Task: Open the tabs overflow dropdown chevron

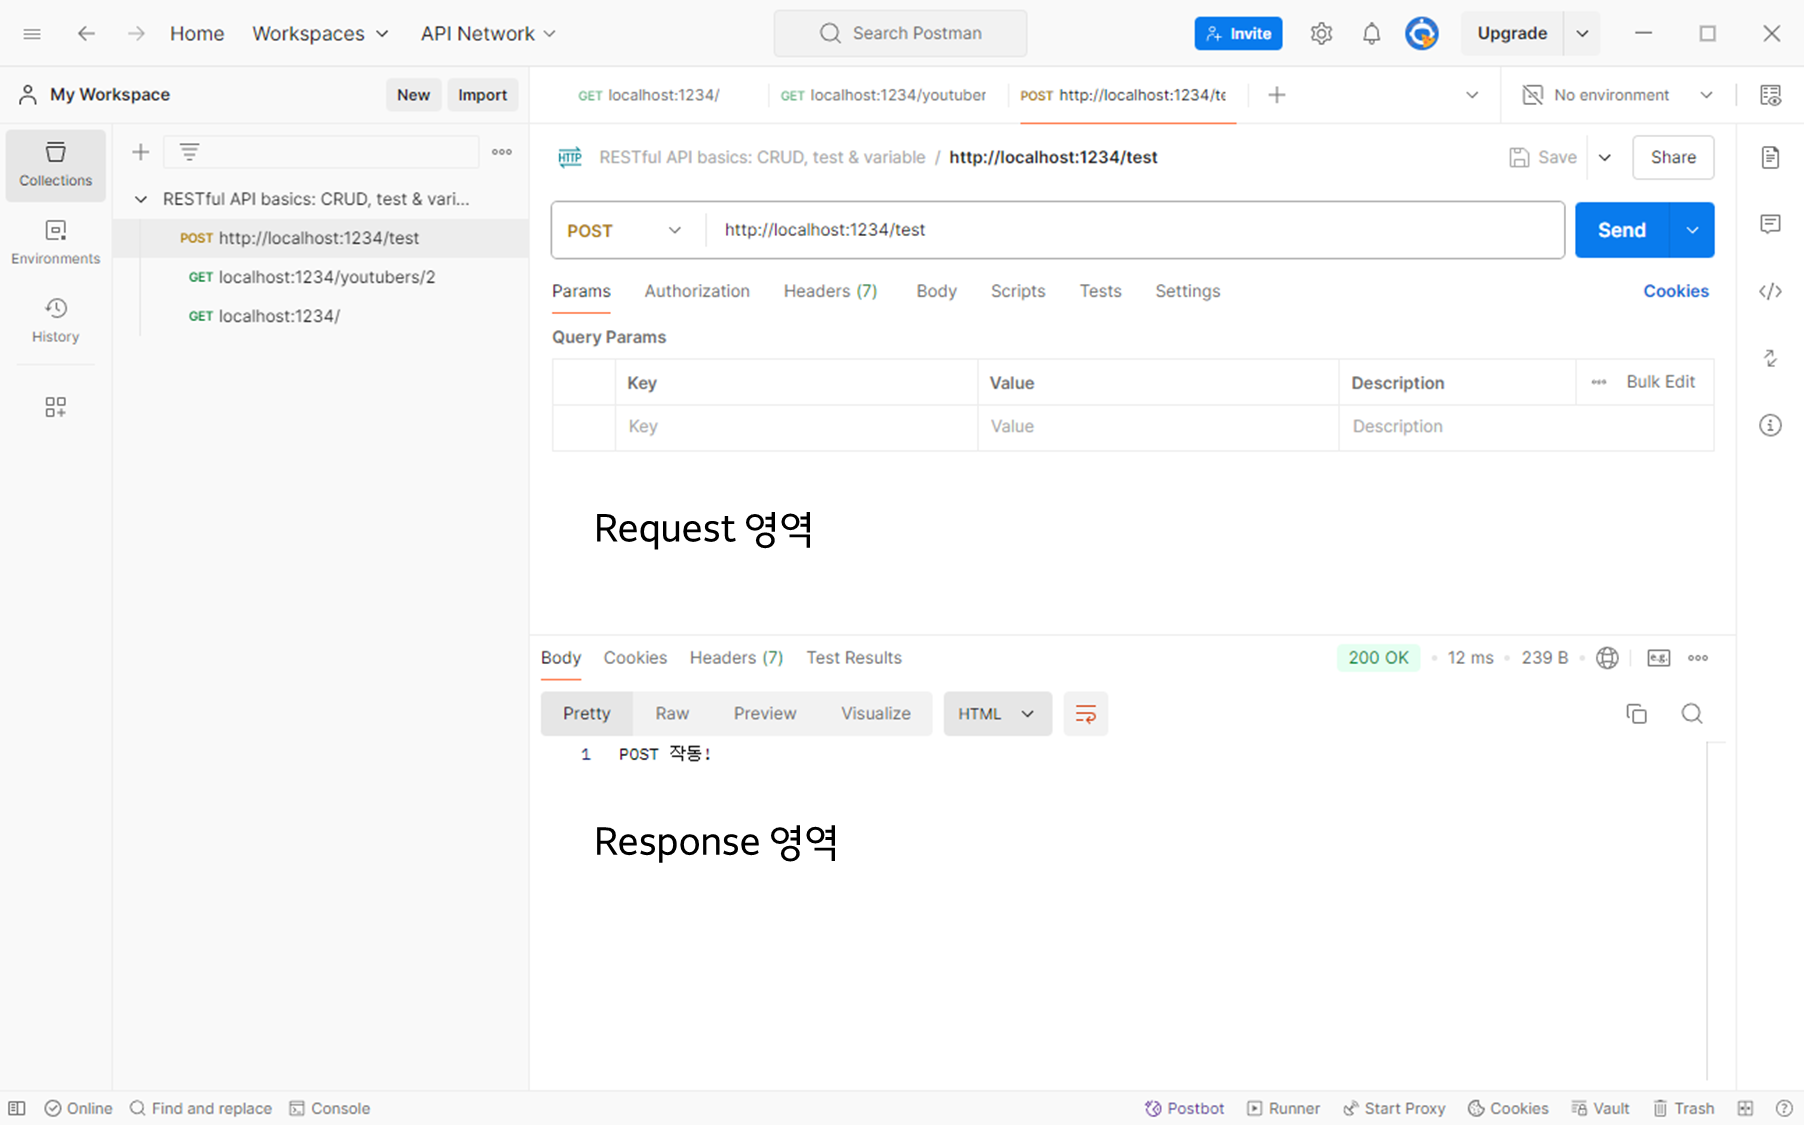Action: [1472, 95]
